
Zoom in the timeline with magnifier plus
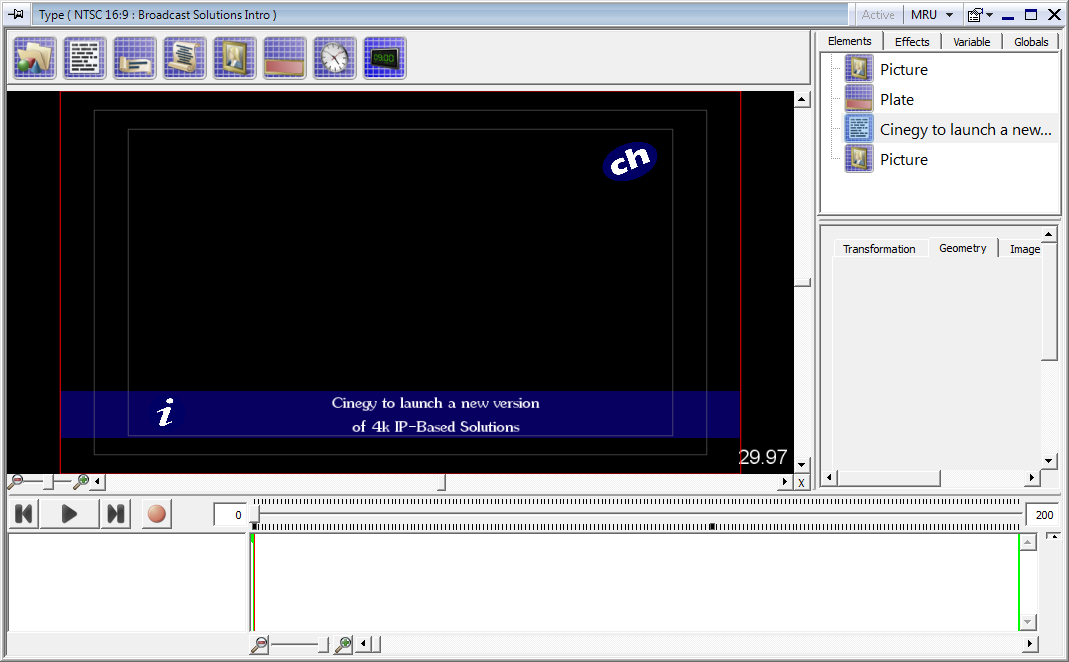click(344, 644)
